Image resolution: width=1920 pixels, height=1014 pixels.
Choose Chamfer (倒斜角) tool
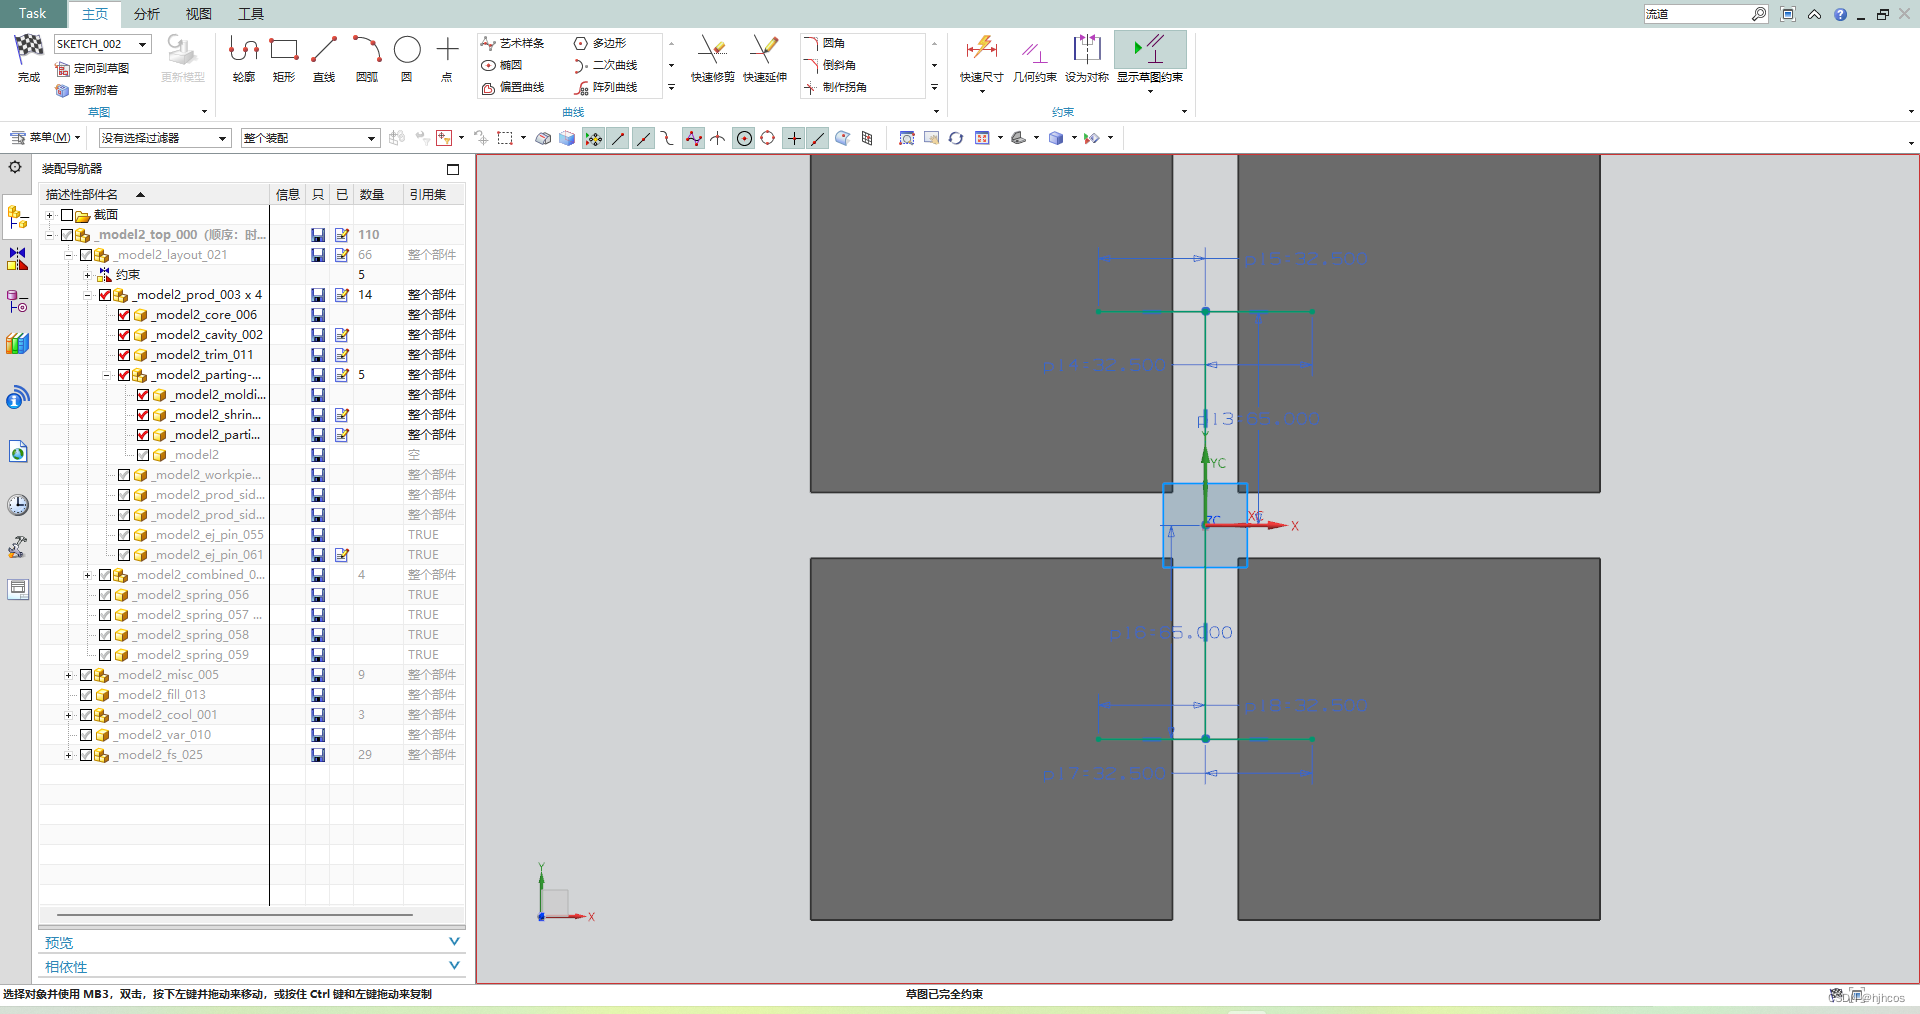pyautogui.click(x=829, y=65)
